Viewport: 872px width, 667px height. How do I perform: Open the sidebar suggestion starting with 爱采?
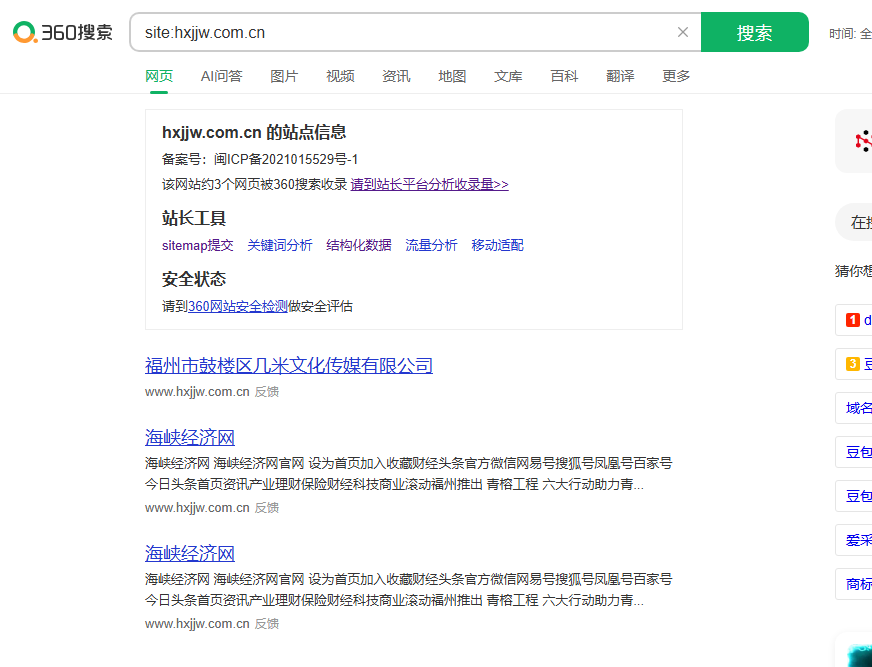pos(855,540)
